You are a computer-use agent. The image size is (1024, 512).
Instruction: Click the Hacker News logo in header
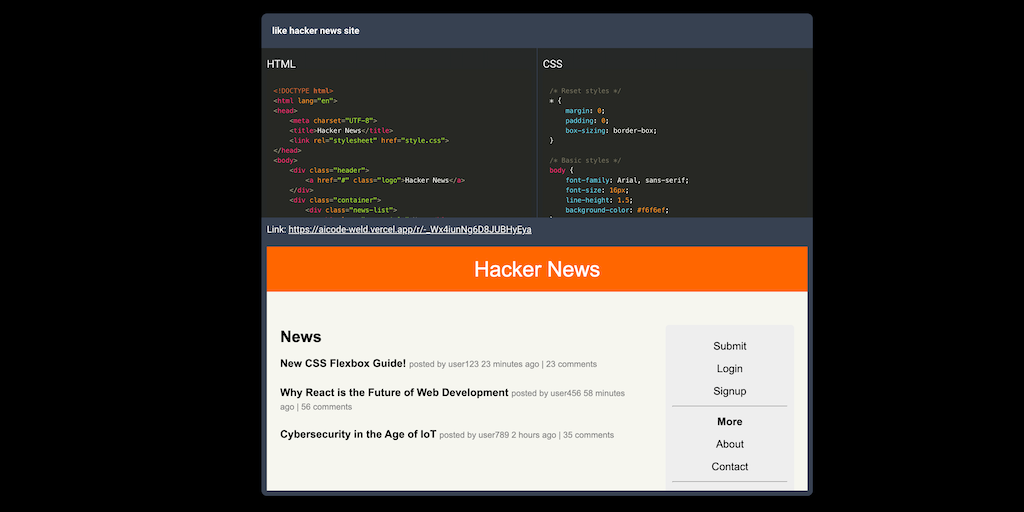pos(537,269)
